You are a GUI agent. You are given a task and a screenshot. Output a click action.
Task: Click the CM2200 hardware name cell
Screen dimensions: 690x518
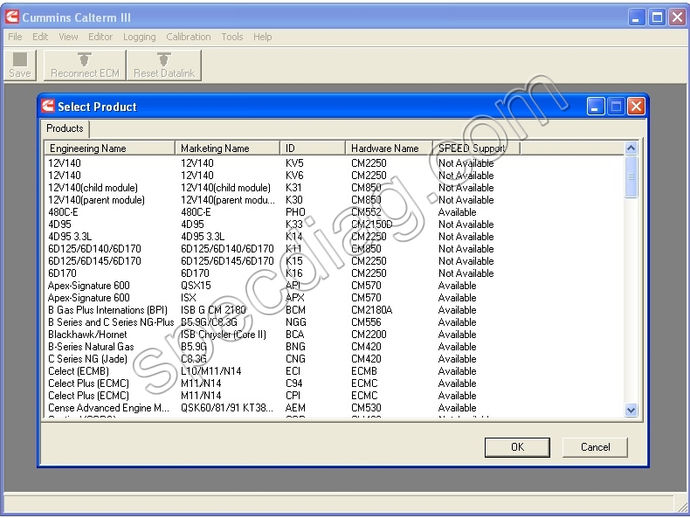click(x=369, y=334)
